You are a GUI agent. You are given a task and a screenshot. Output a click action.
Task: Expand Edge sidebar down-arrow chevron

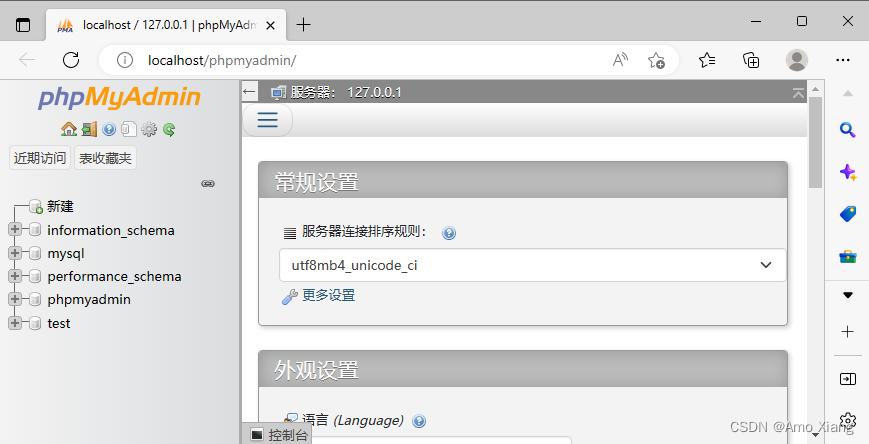847,295
